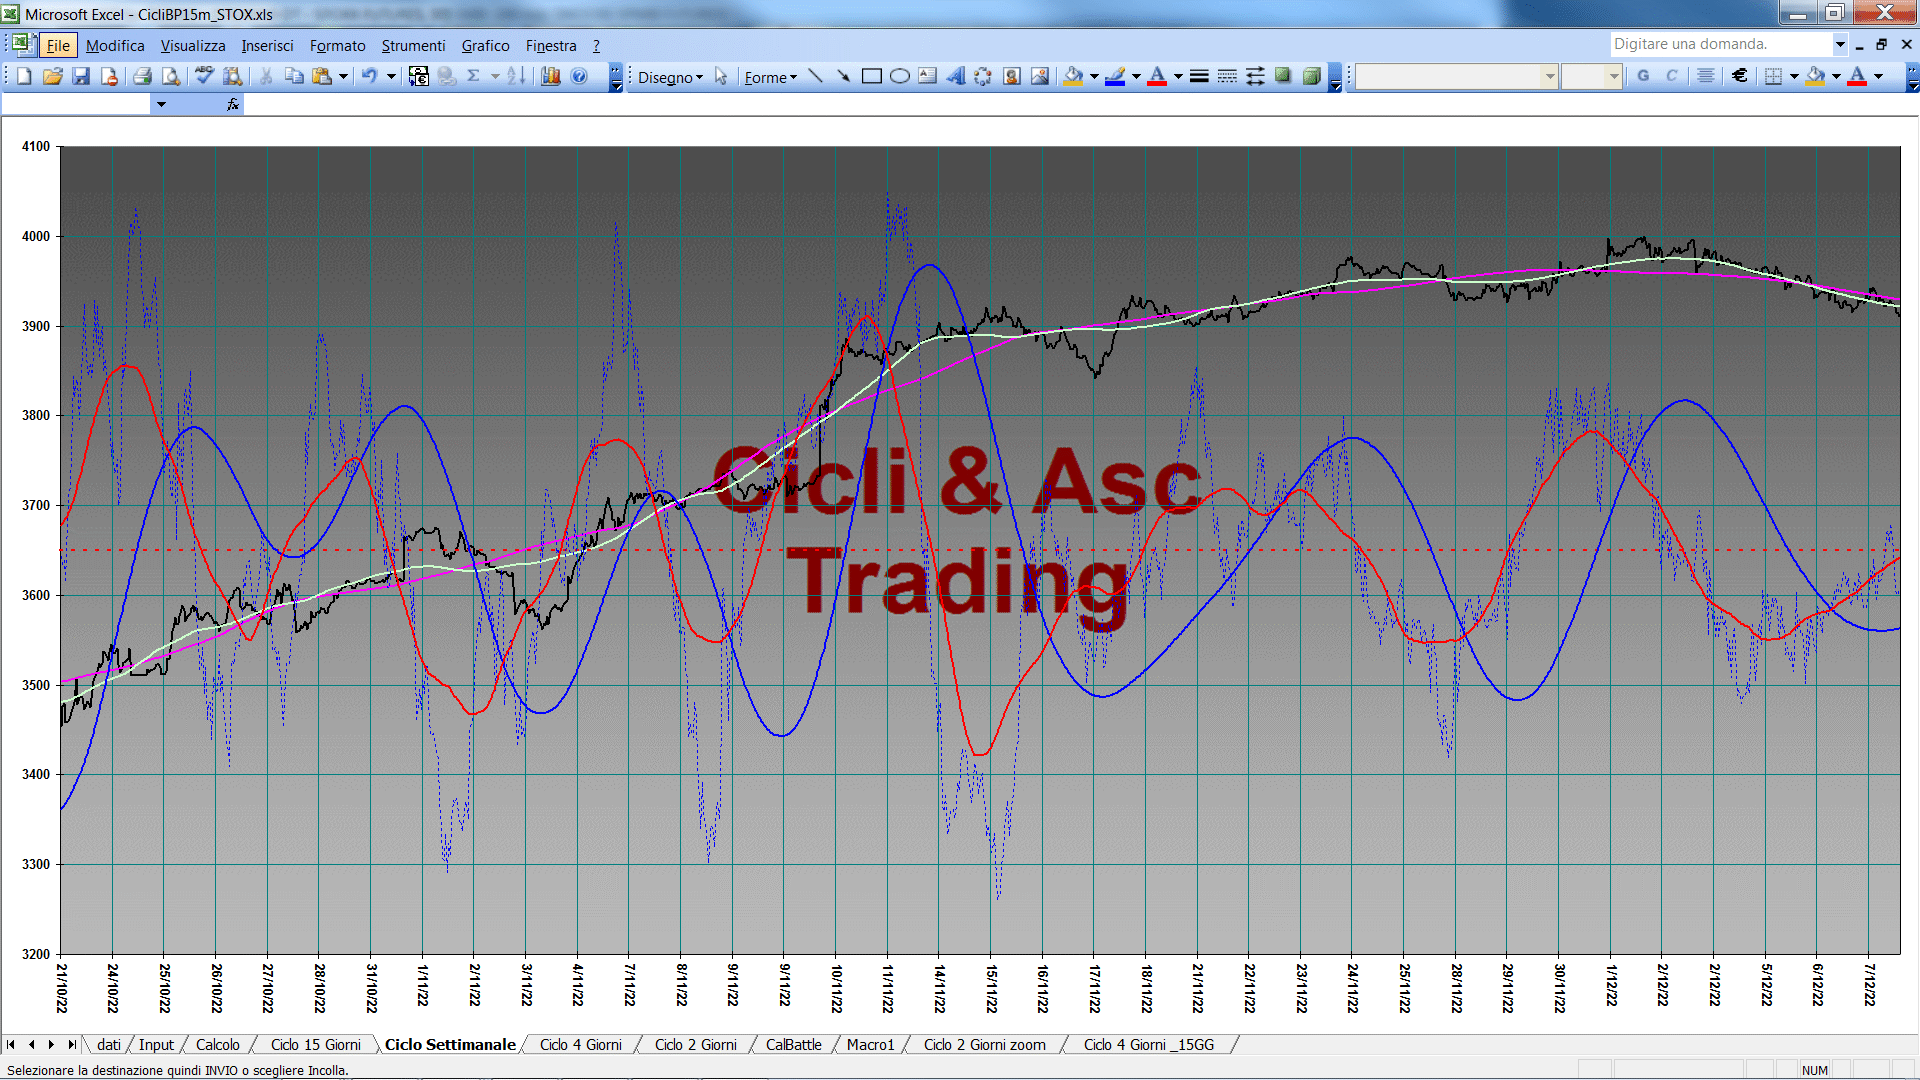Select the Arrow drawing tool
Image resolution: width=1920 pixels, height=1080 pixels.
point(844,76)
